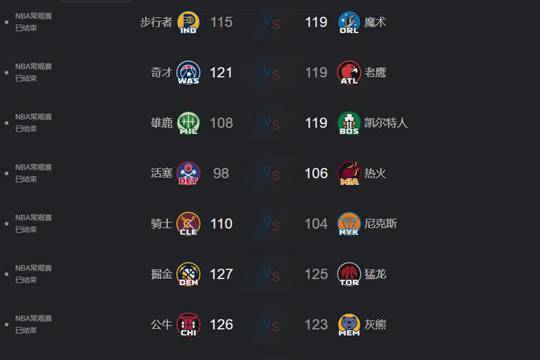Click the Denver Nuggets DEN logo
The width and height of the screenshot is (540, 360).
point(188,274)
